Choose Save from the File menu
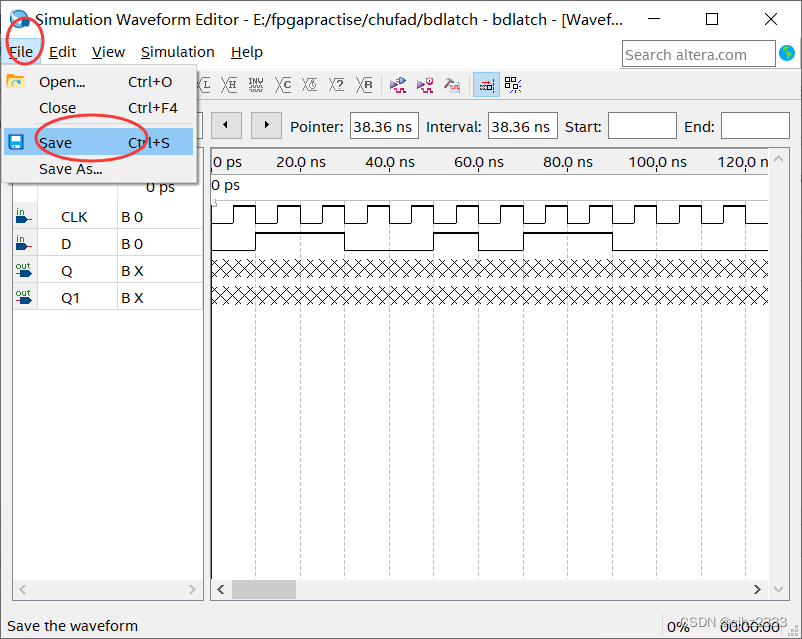 [99, 142]
